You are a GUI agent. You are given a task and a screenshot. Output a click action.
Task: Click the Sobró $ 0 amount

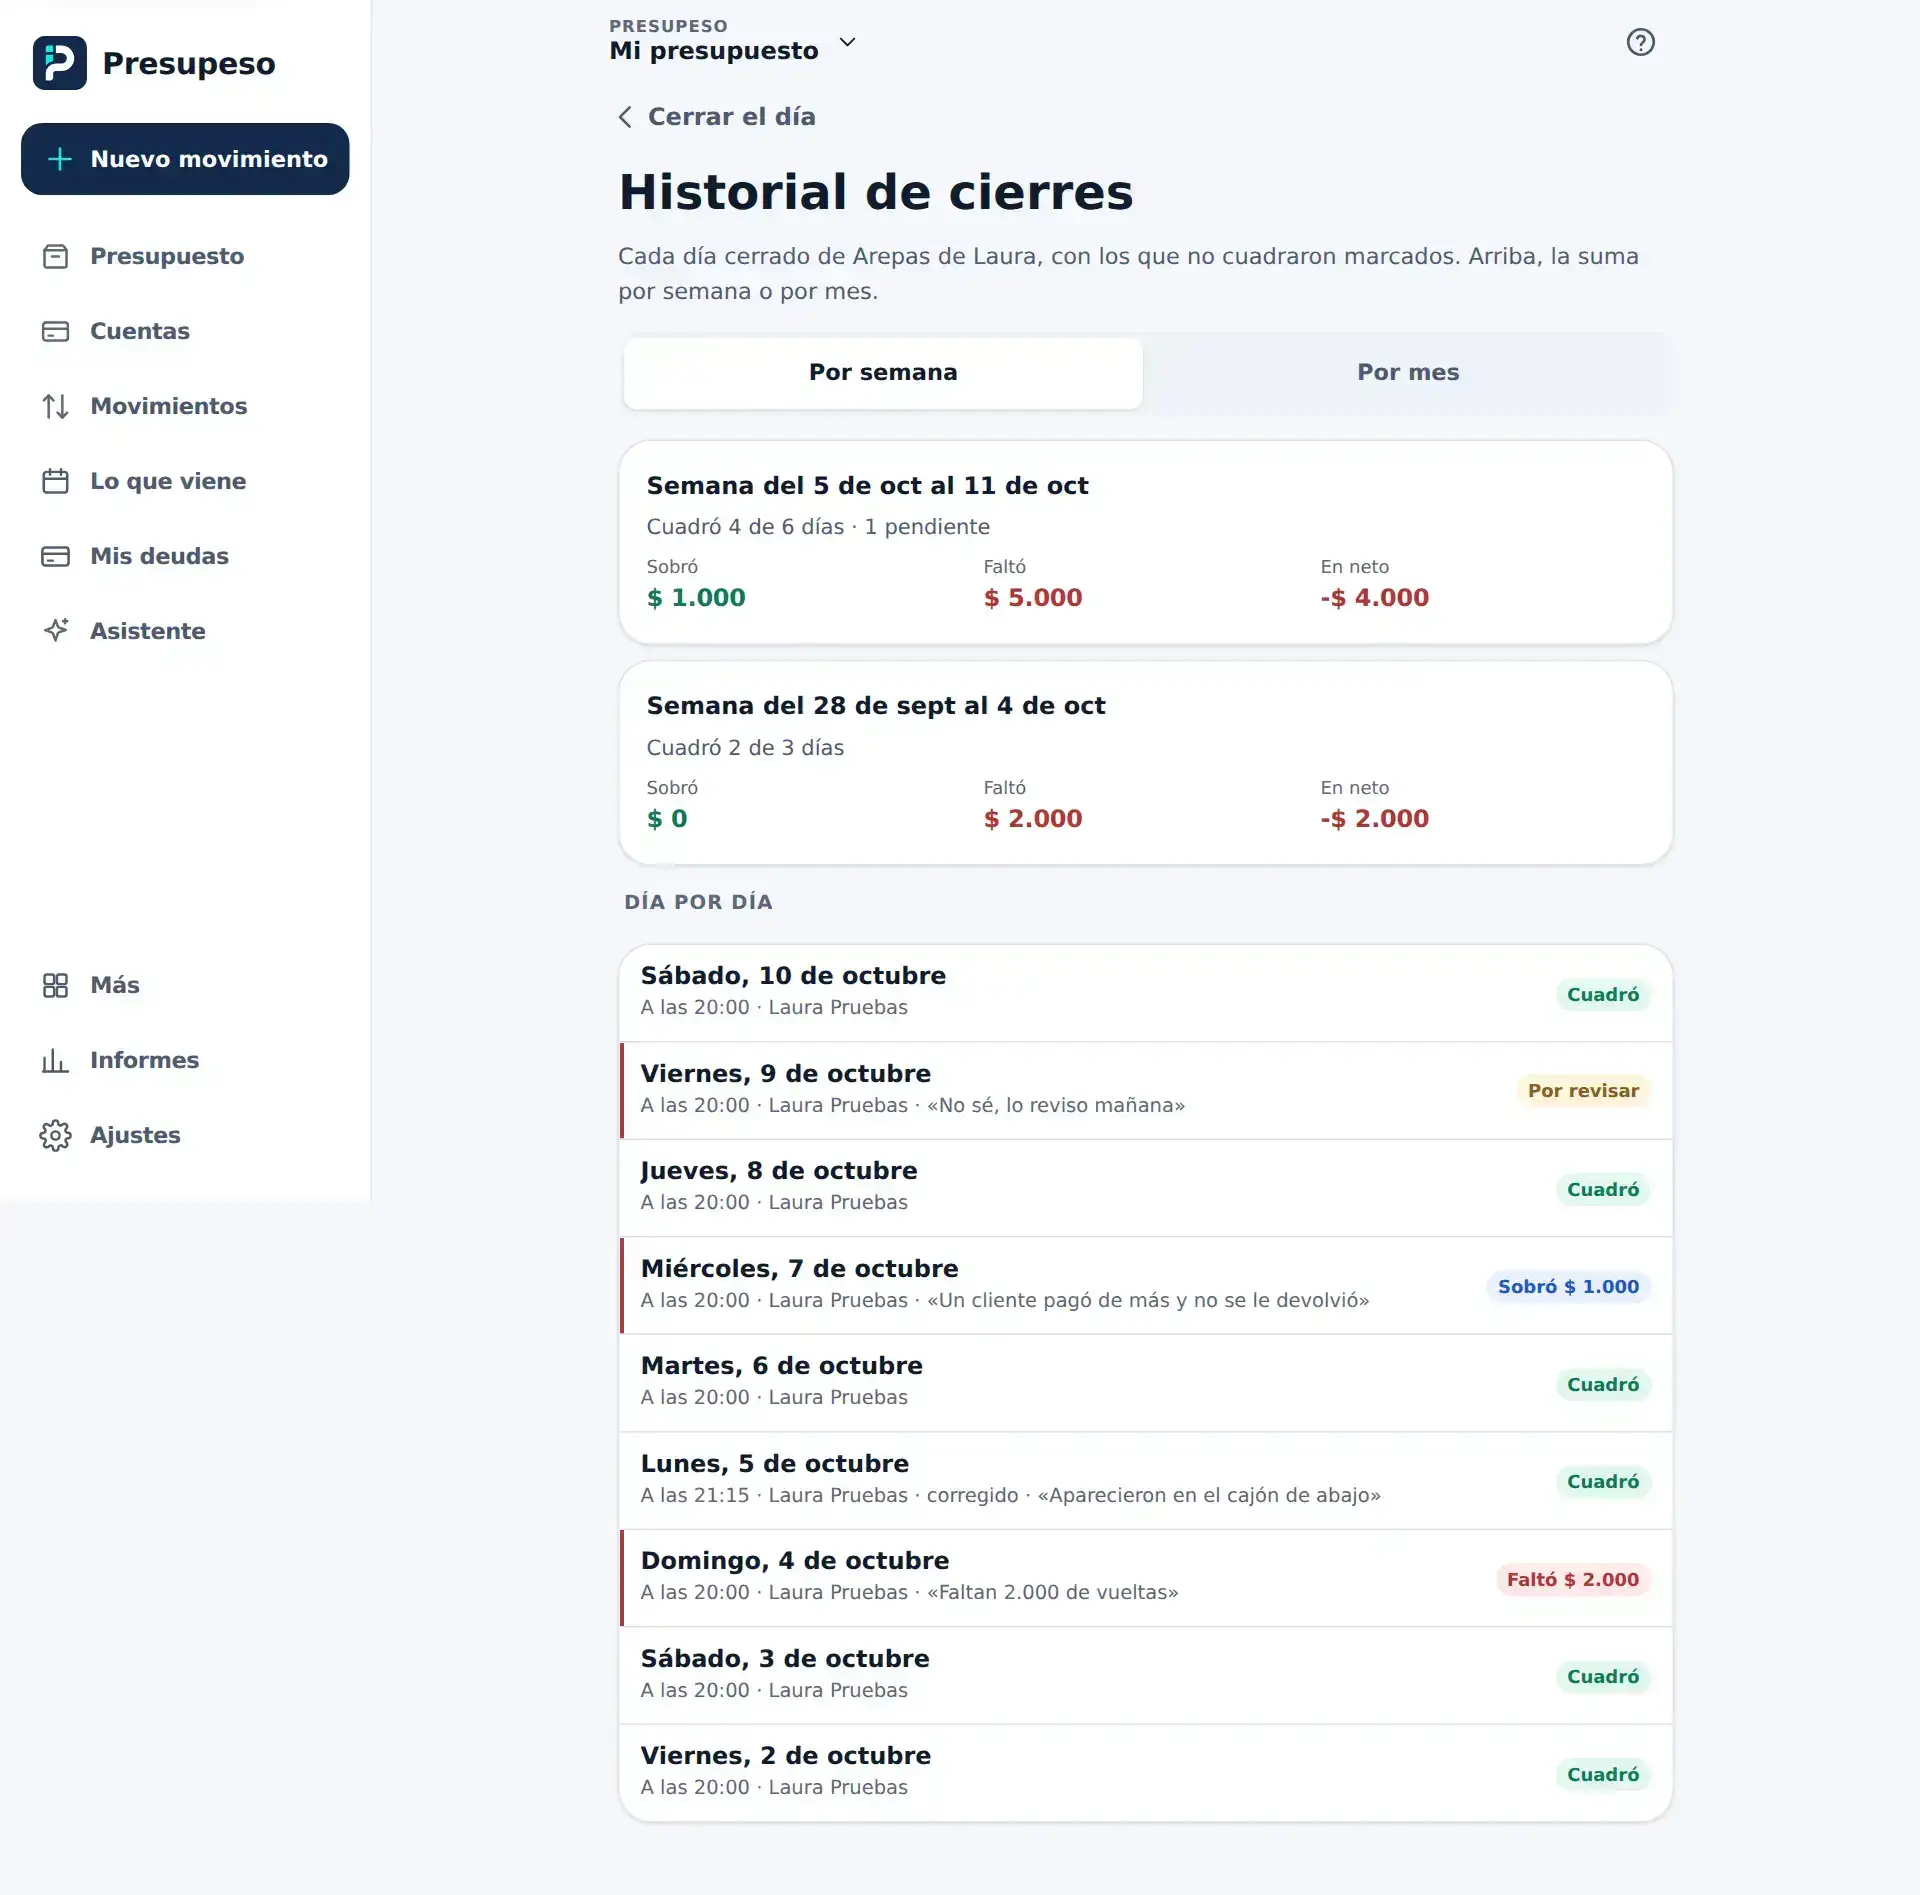(667, 819)
